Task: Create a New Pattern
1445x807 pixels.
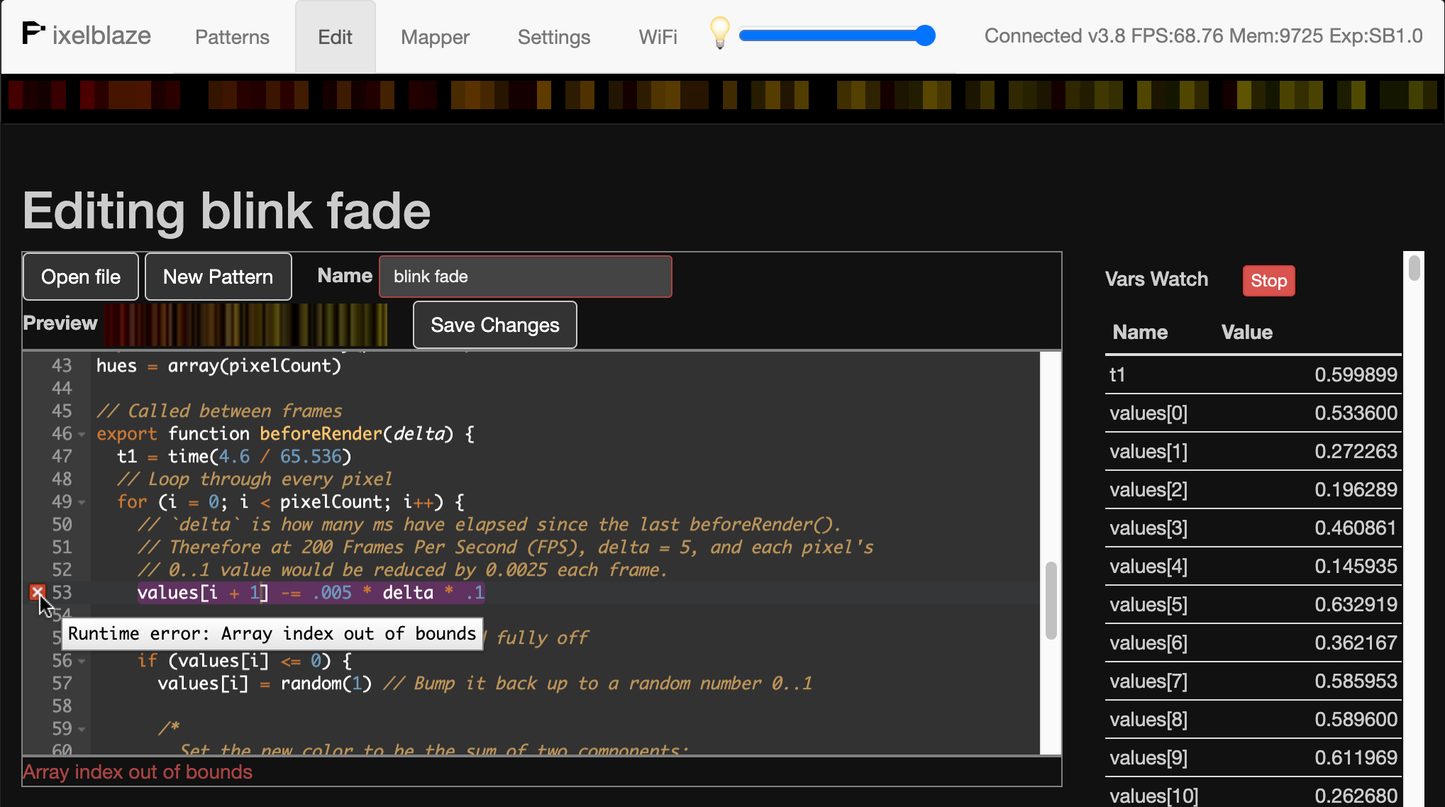Action: 218,277
